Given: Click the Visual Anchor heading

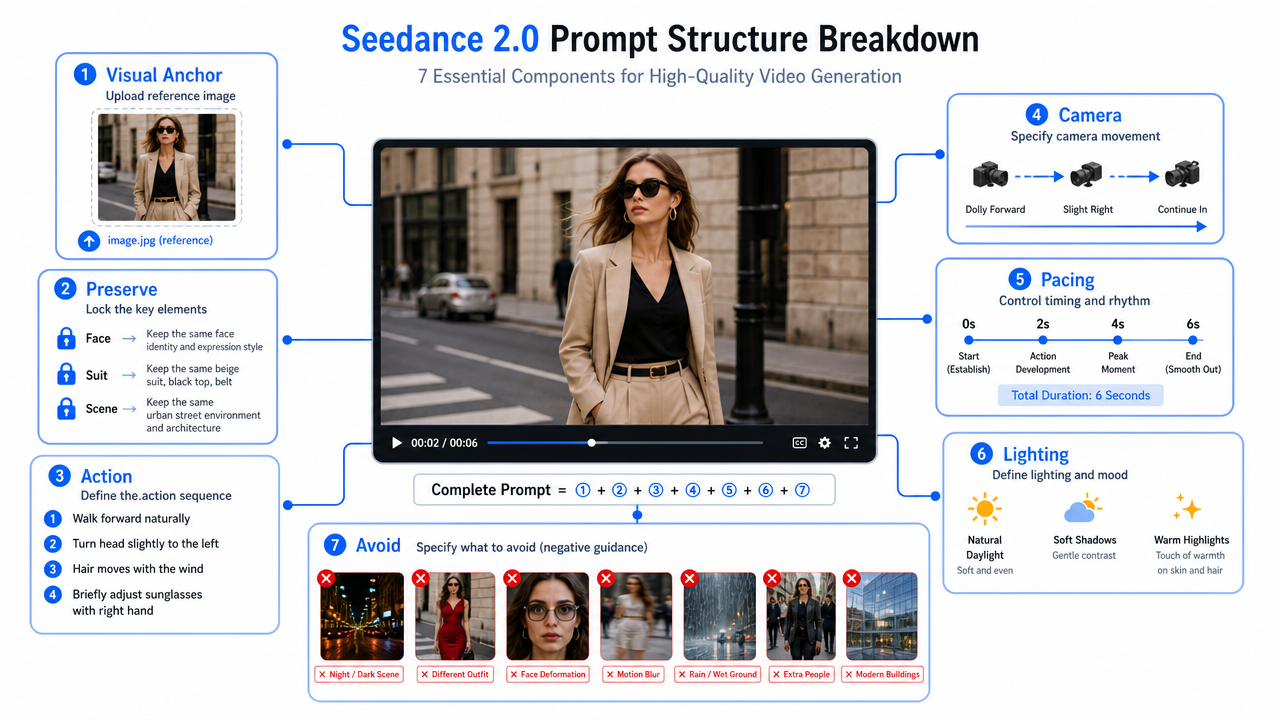Looking at the screenshot, I should click(x=164, y=75).
